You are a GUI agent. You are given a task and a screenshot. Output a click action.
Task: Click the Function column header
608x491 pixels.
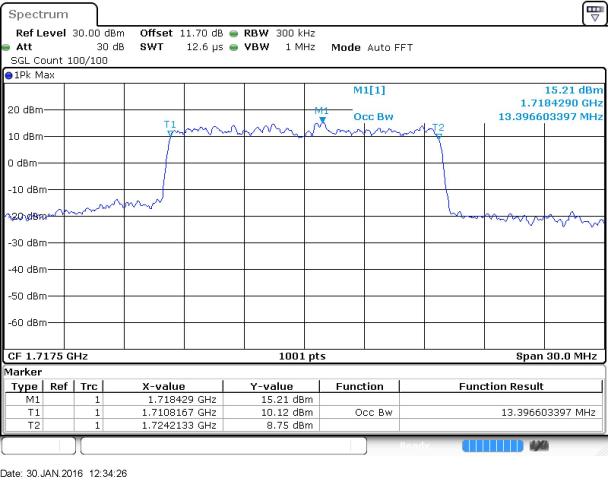(x=359, y=387)
